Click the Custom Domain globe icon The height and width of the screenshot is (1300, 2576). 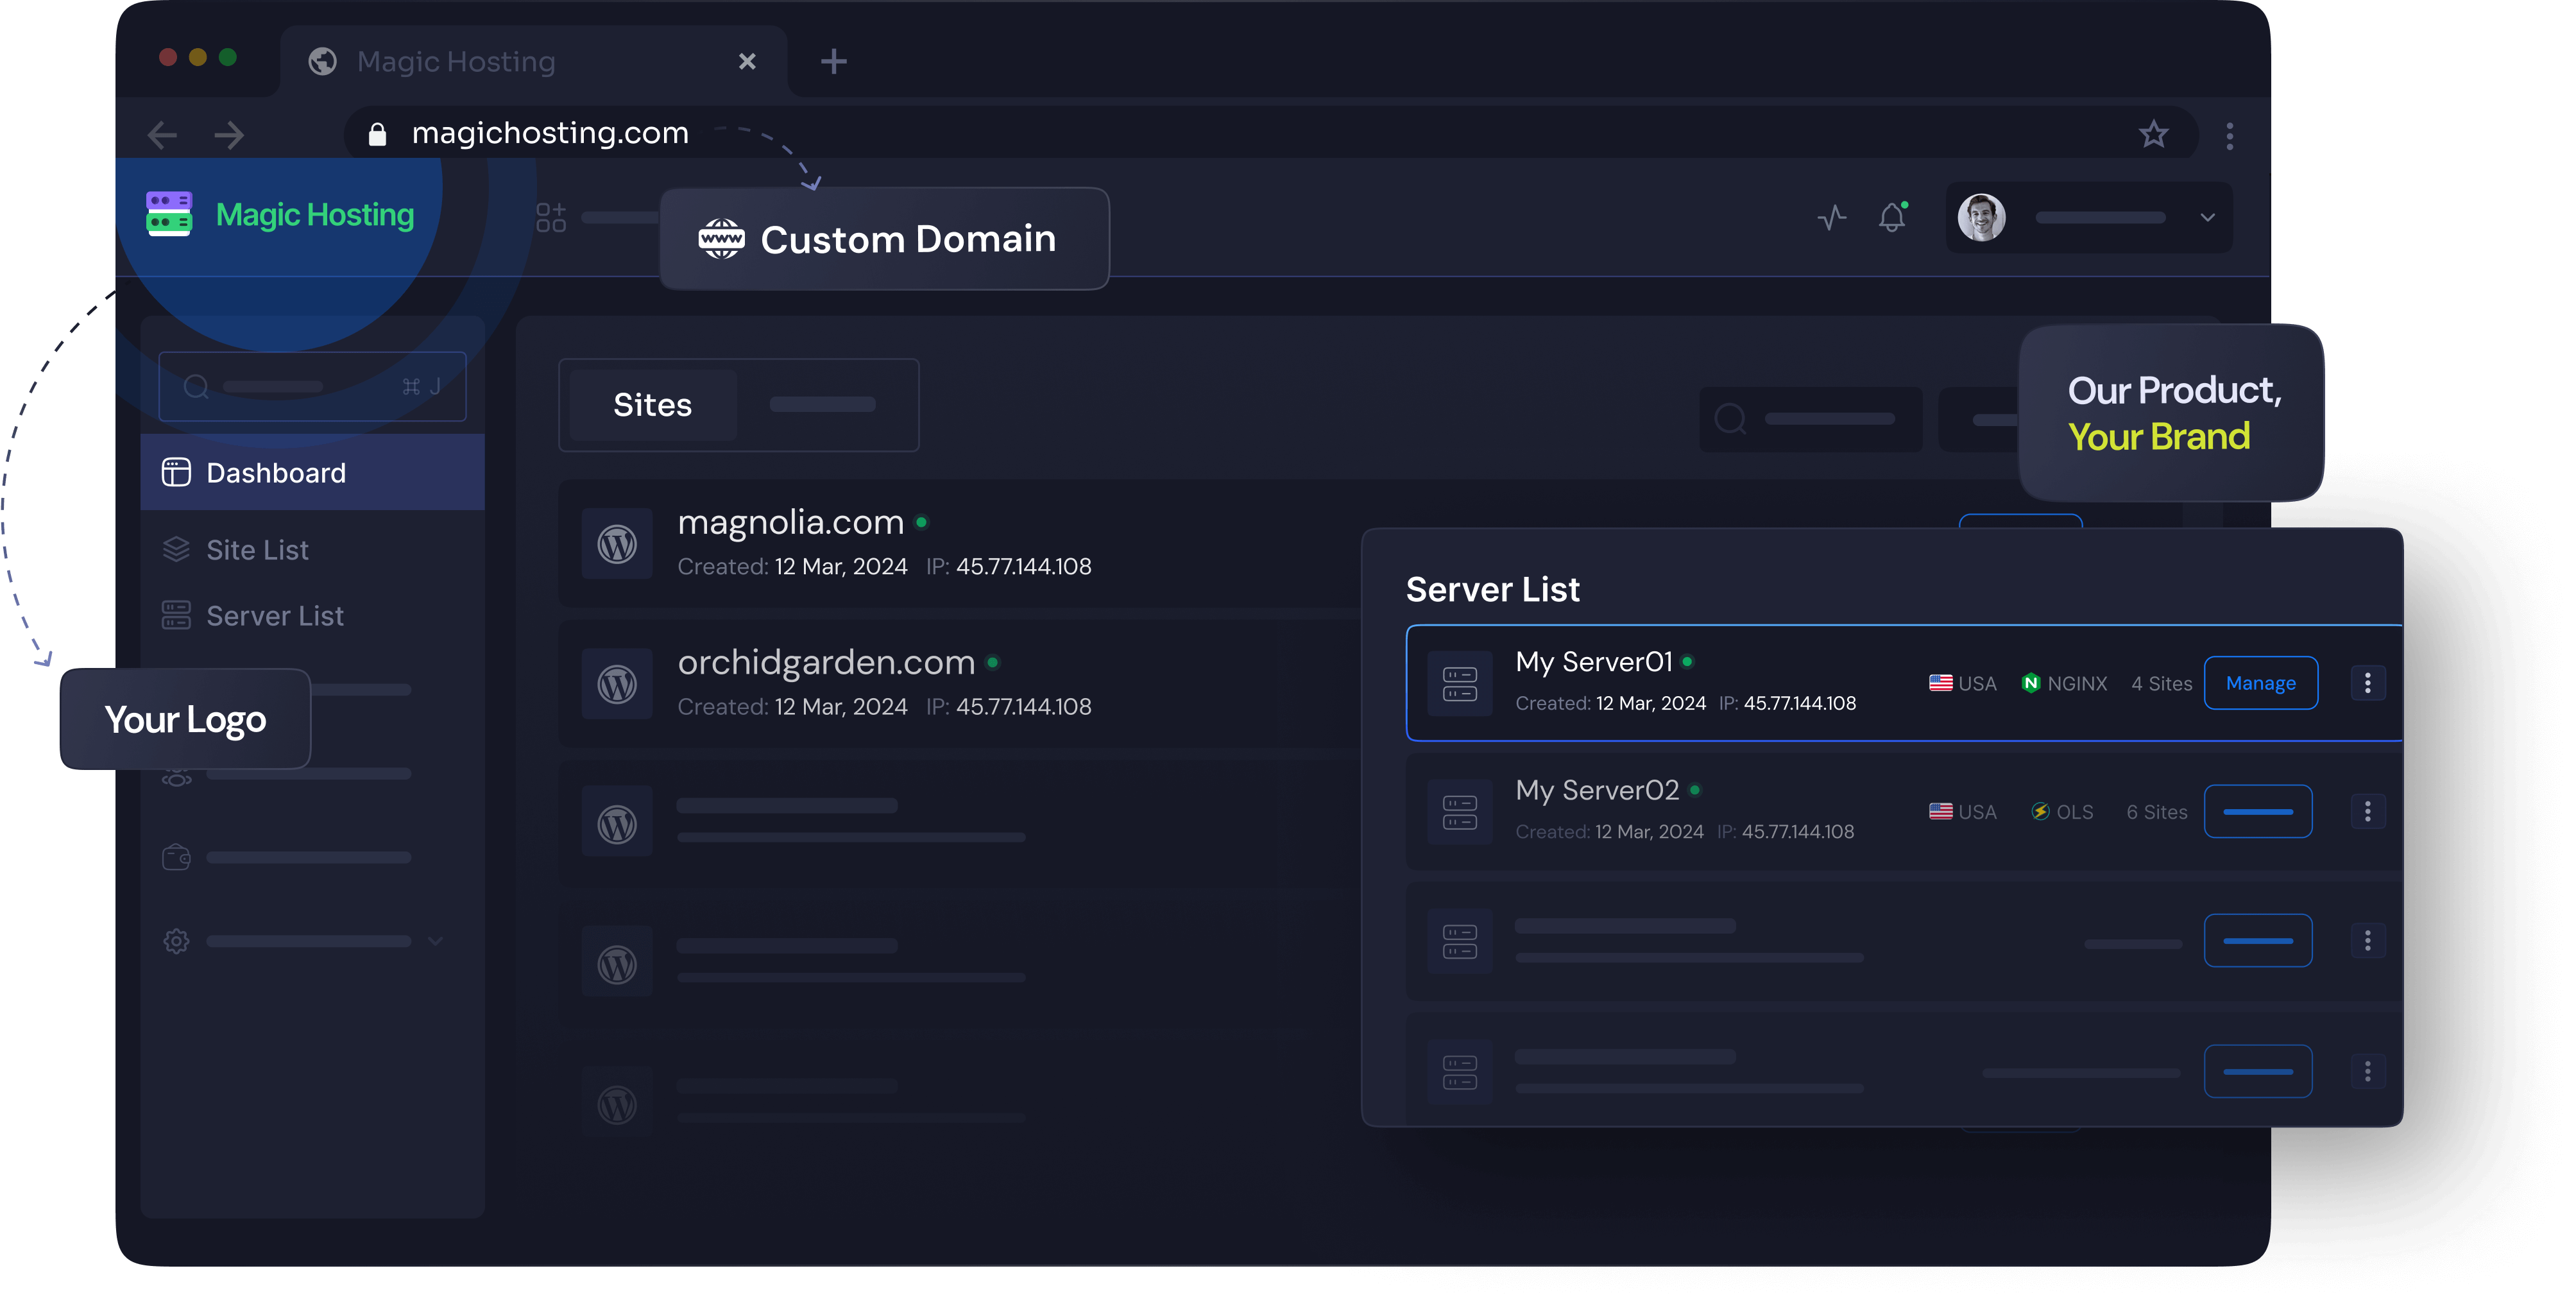721,238
